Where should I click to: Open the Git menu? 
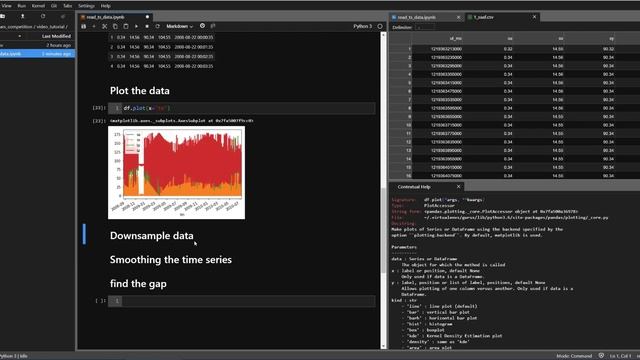(54, 6)
